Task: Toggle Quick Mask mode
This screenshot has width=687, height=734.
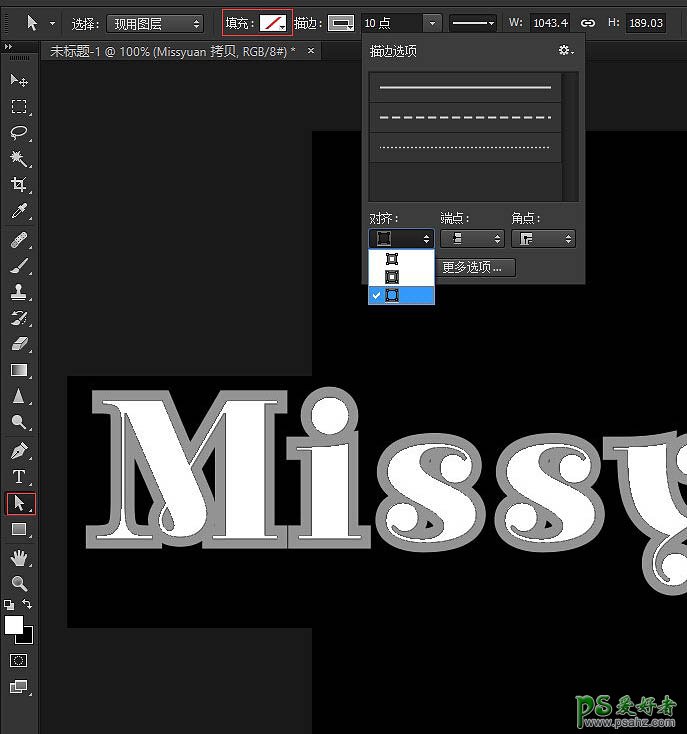Action: pyautogui.click(x=19, y=660)
